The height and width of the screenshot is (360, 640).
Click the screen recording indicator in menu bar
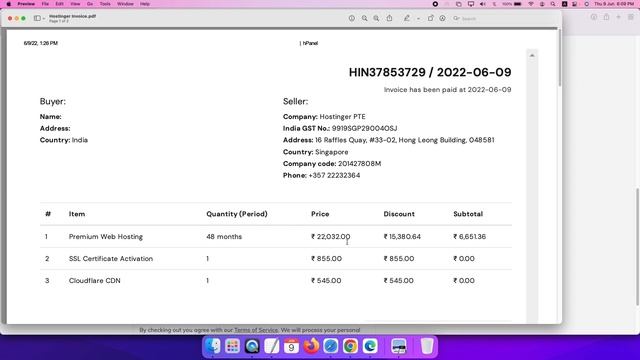click(x=435, y=4)
